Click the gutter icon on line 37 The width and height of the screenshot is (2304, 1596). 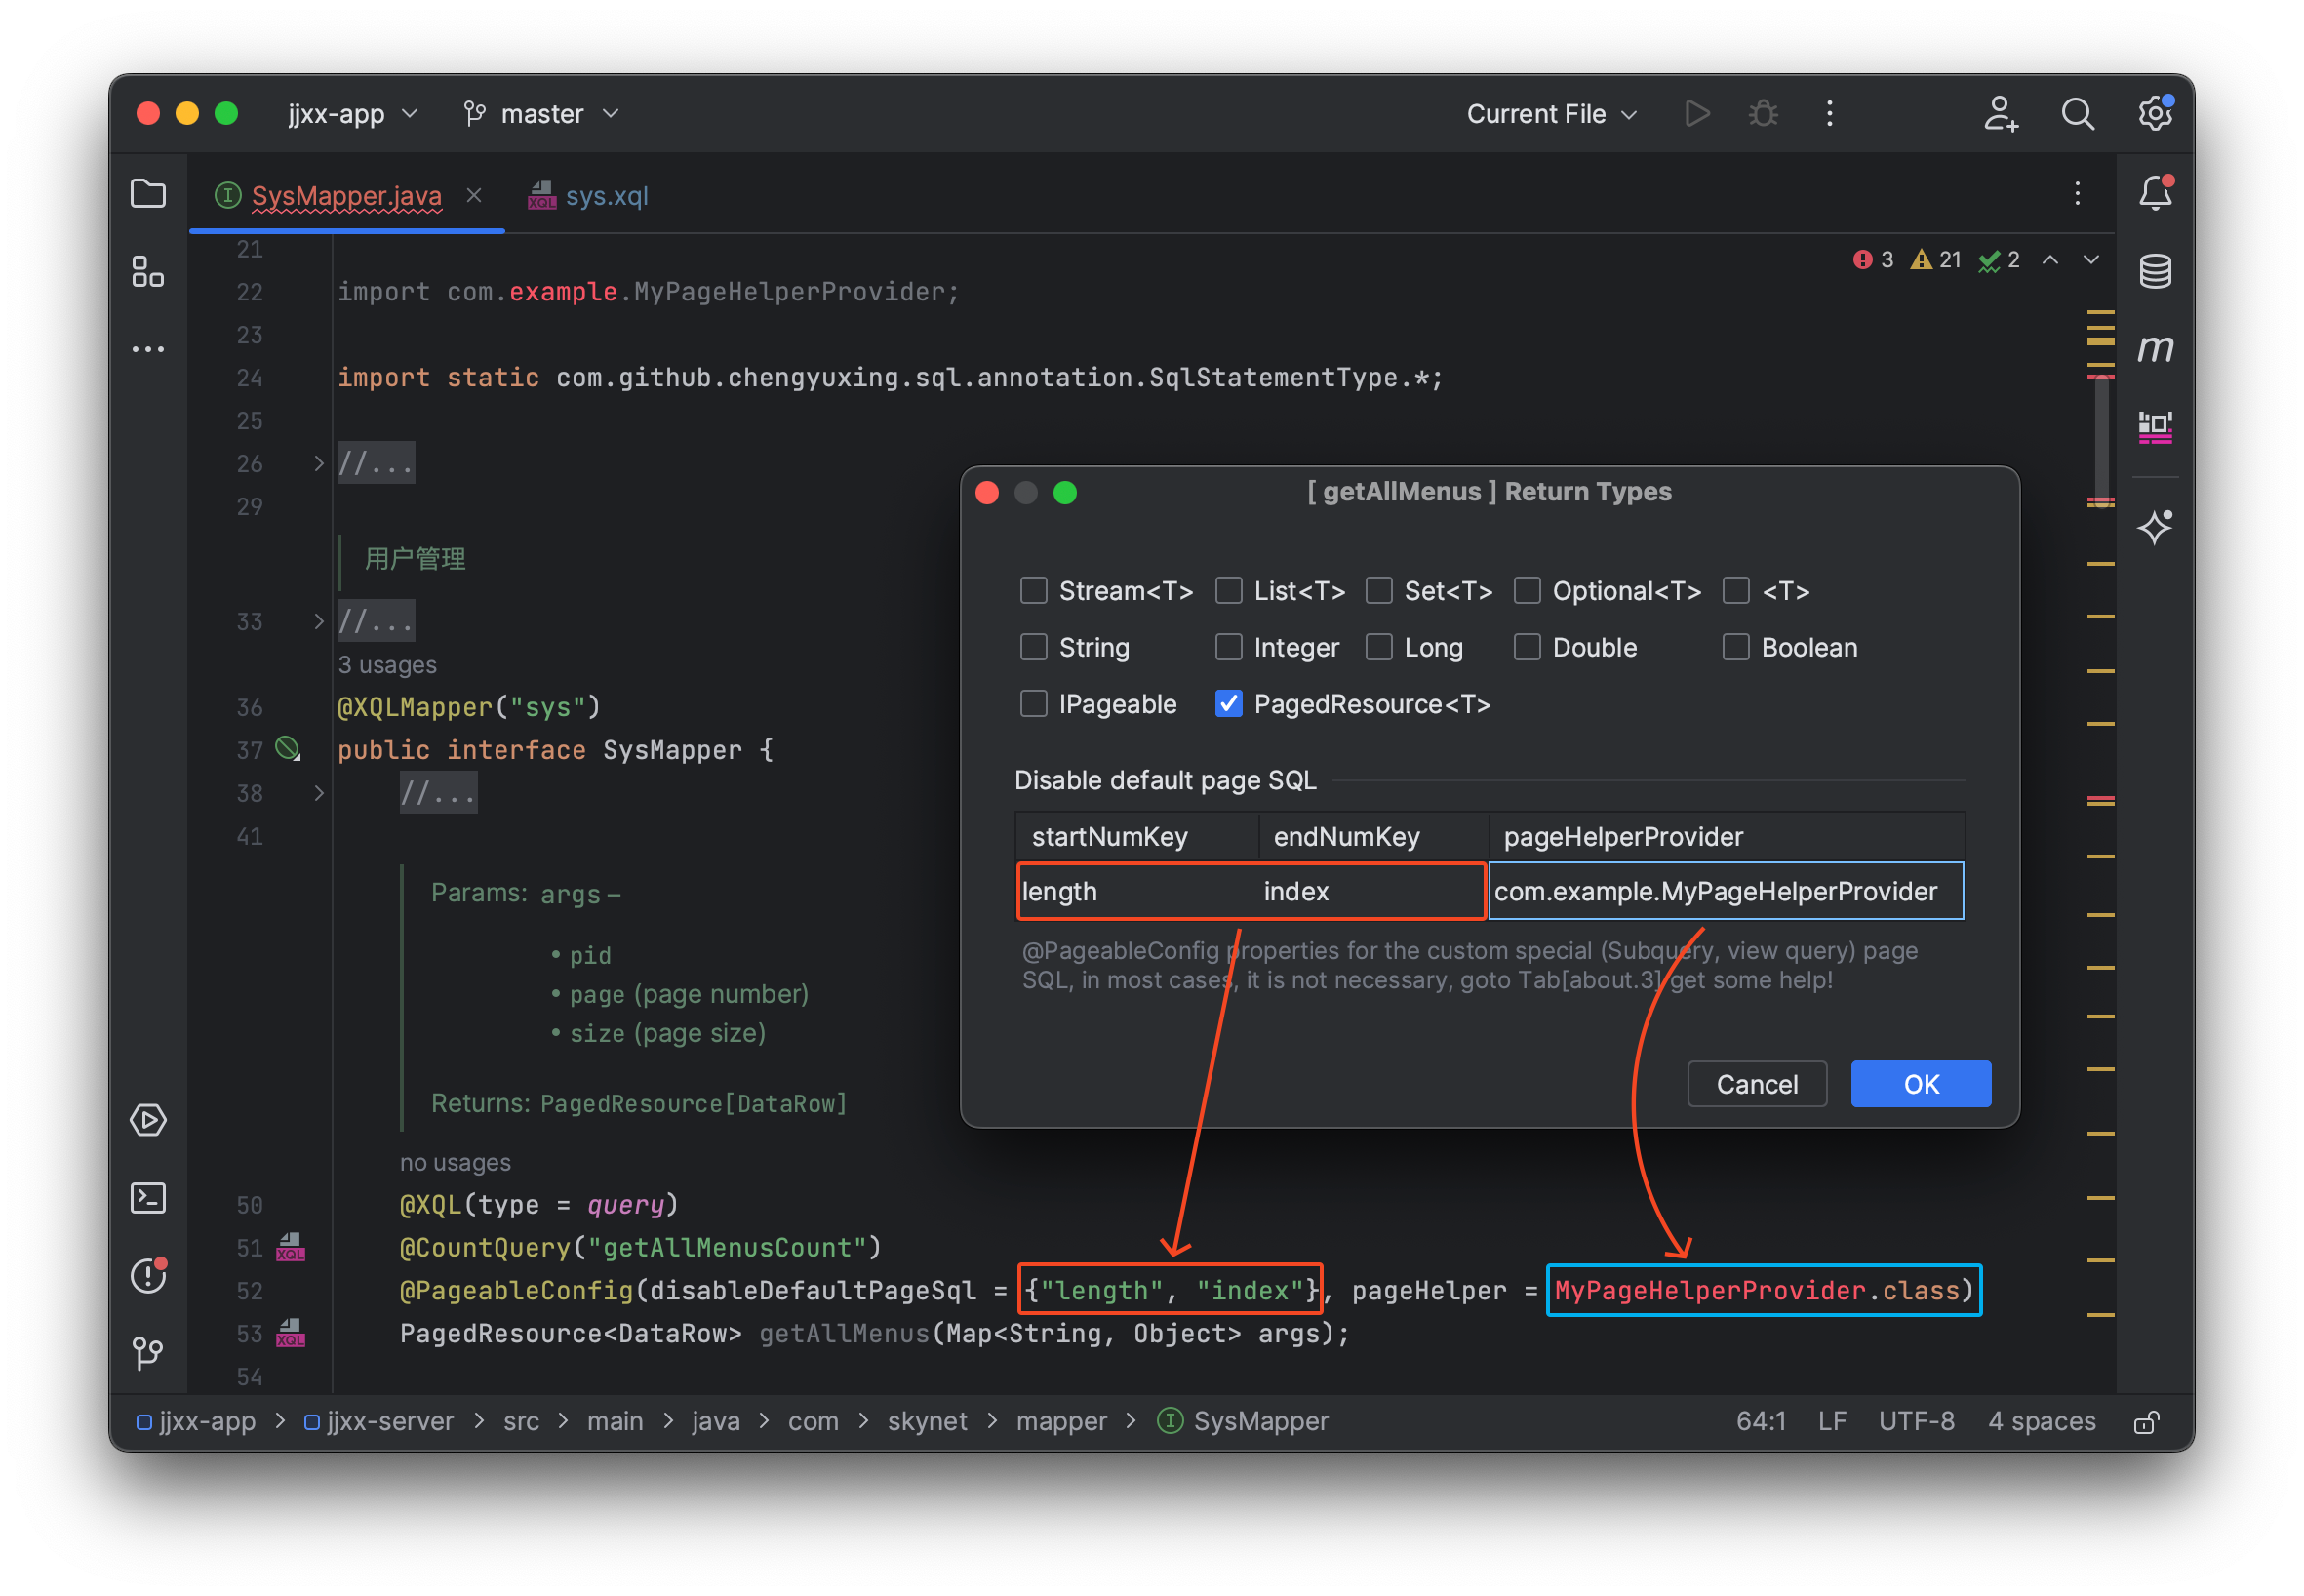click(x=288, y=749)
